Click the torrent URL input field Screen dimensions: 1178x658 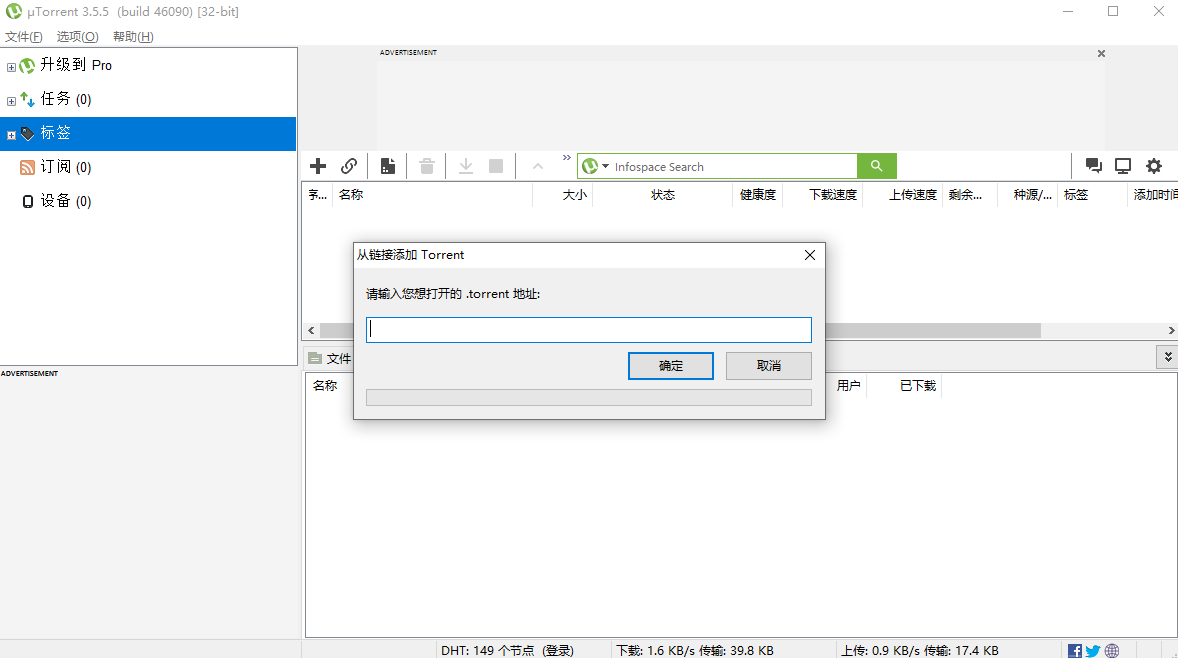(x=588, y=329)
